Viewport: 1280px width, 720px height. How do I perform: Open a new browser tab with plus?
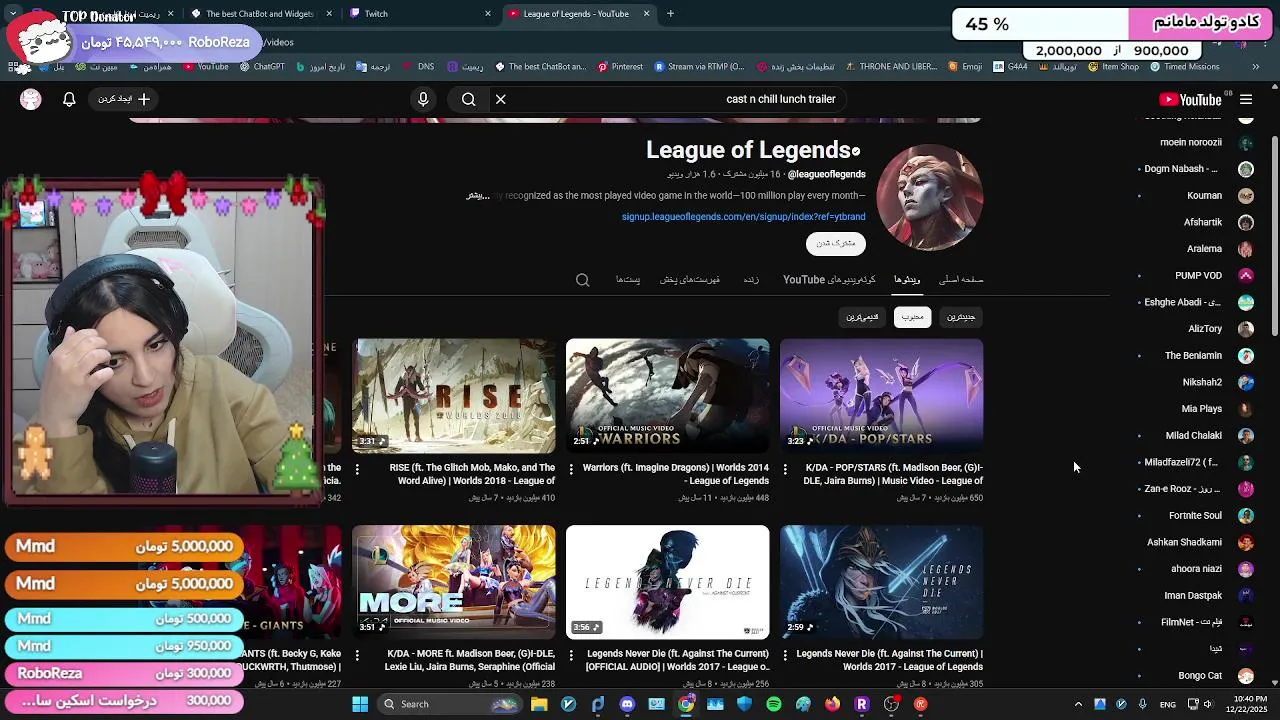[x=670, y=13]
